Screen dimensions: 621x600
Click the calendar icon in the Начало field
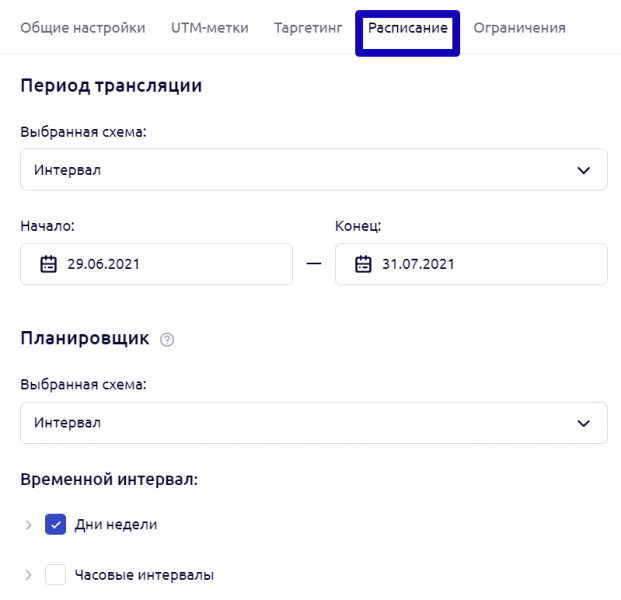[x=48, y=264]
